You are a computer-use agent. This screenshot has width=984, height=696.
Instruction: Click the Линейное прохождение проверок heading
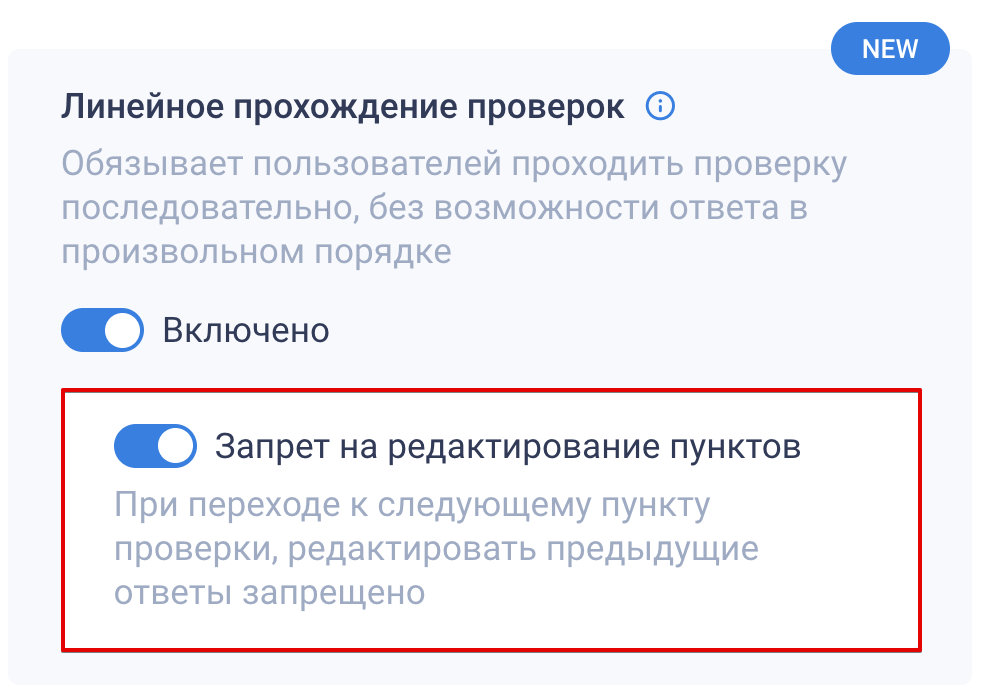(343, 107)
